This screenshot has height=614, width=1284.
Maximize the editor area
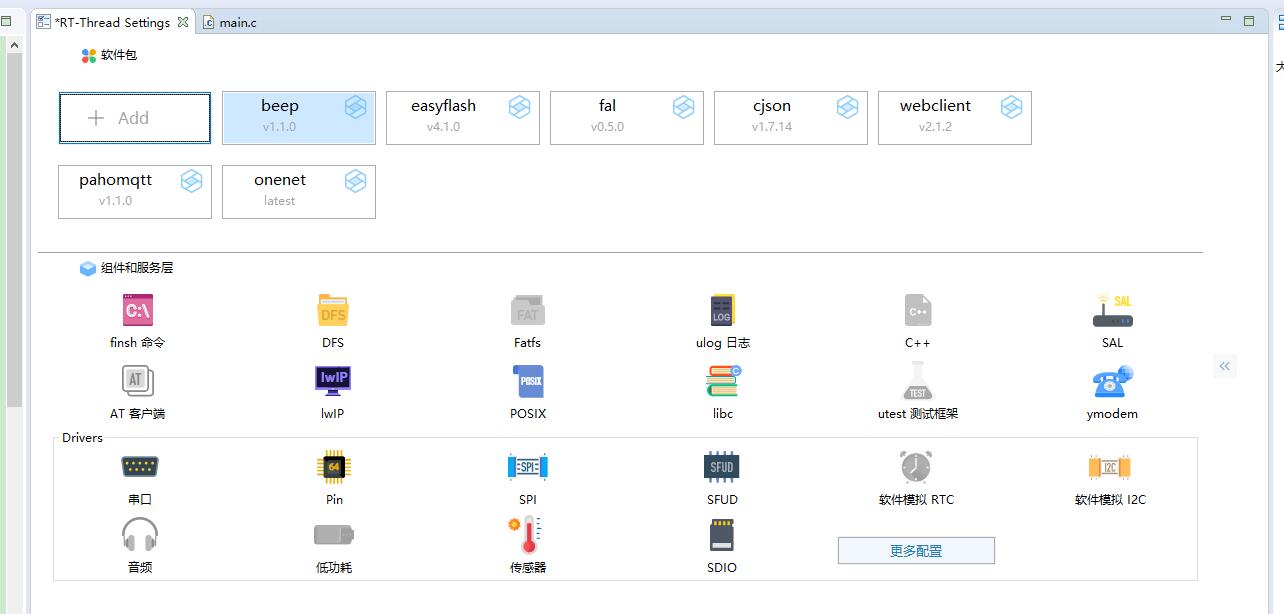[x=1249, y=20]
